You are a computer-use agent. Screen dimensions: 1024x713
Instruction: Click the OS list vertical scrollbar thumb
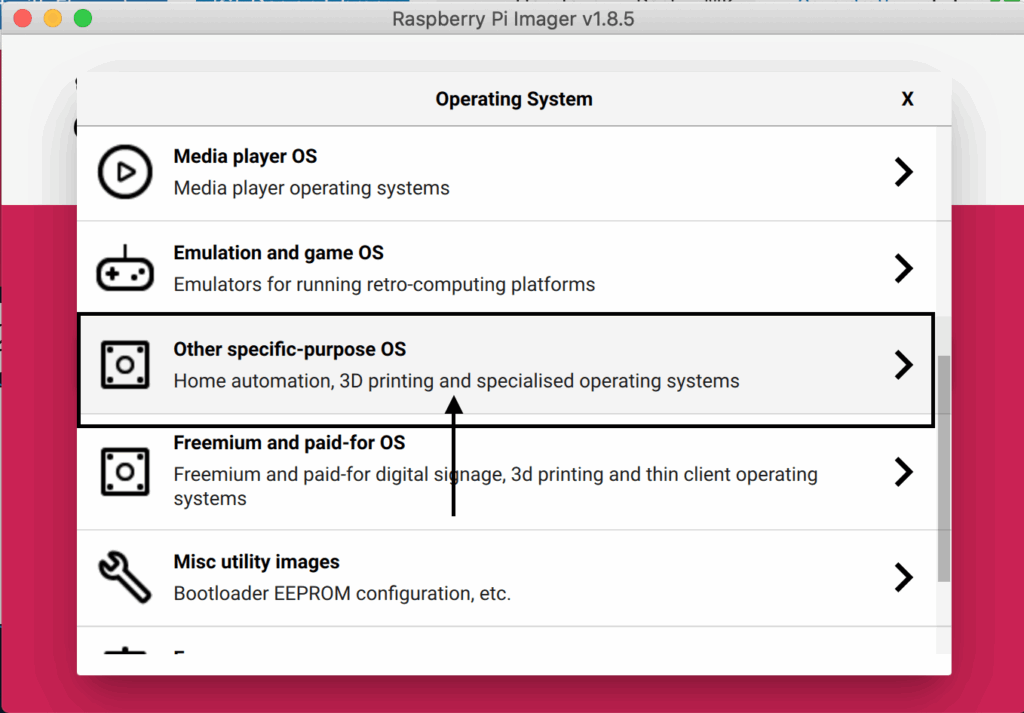944,468
